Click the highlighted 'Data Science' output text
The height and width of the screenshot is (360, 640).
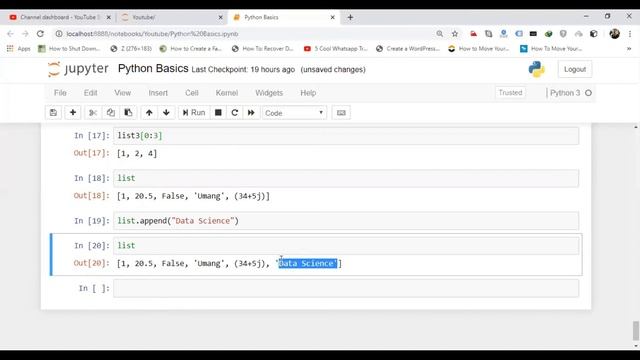[308, 263]
